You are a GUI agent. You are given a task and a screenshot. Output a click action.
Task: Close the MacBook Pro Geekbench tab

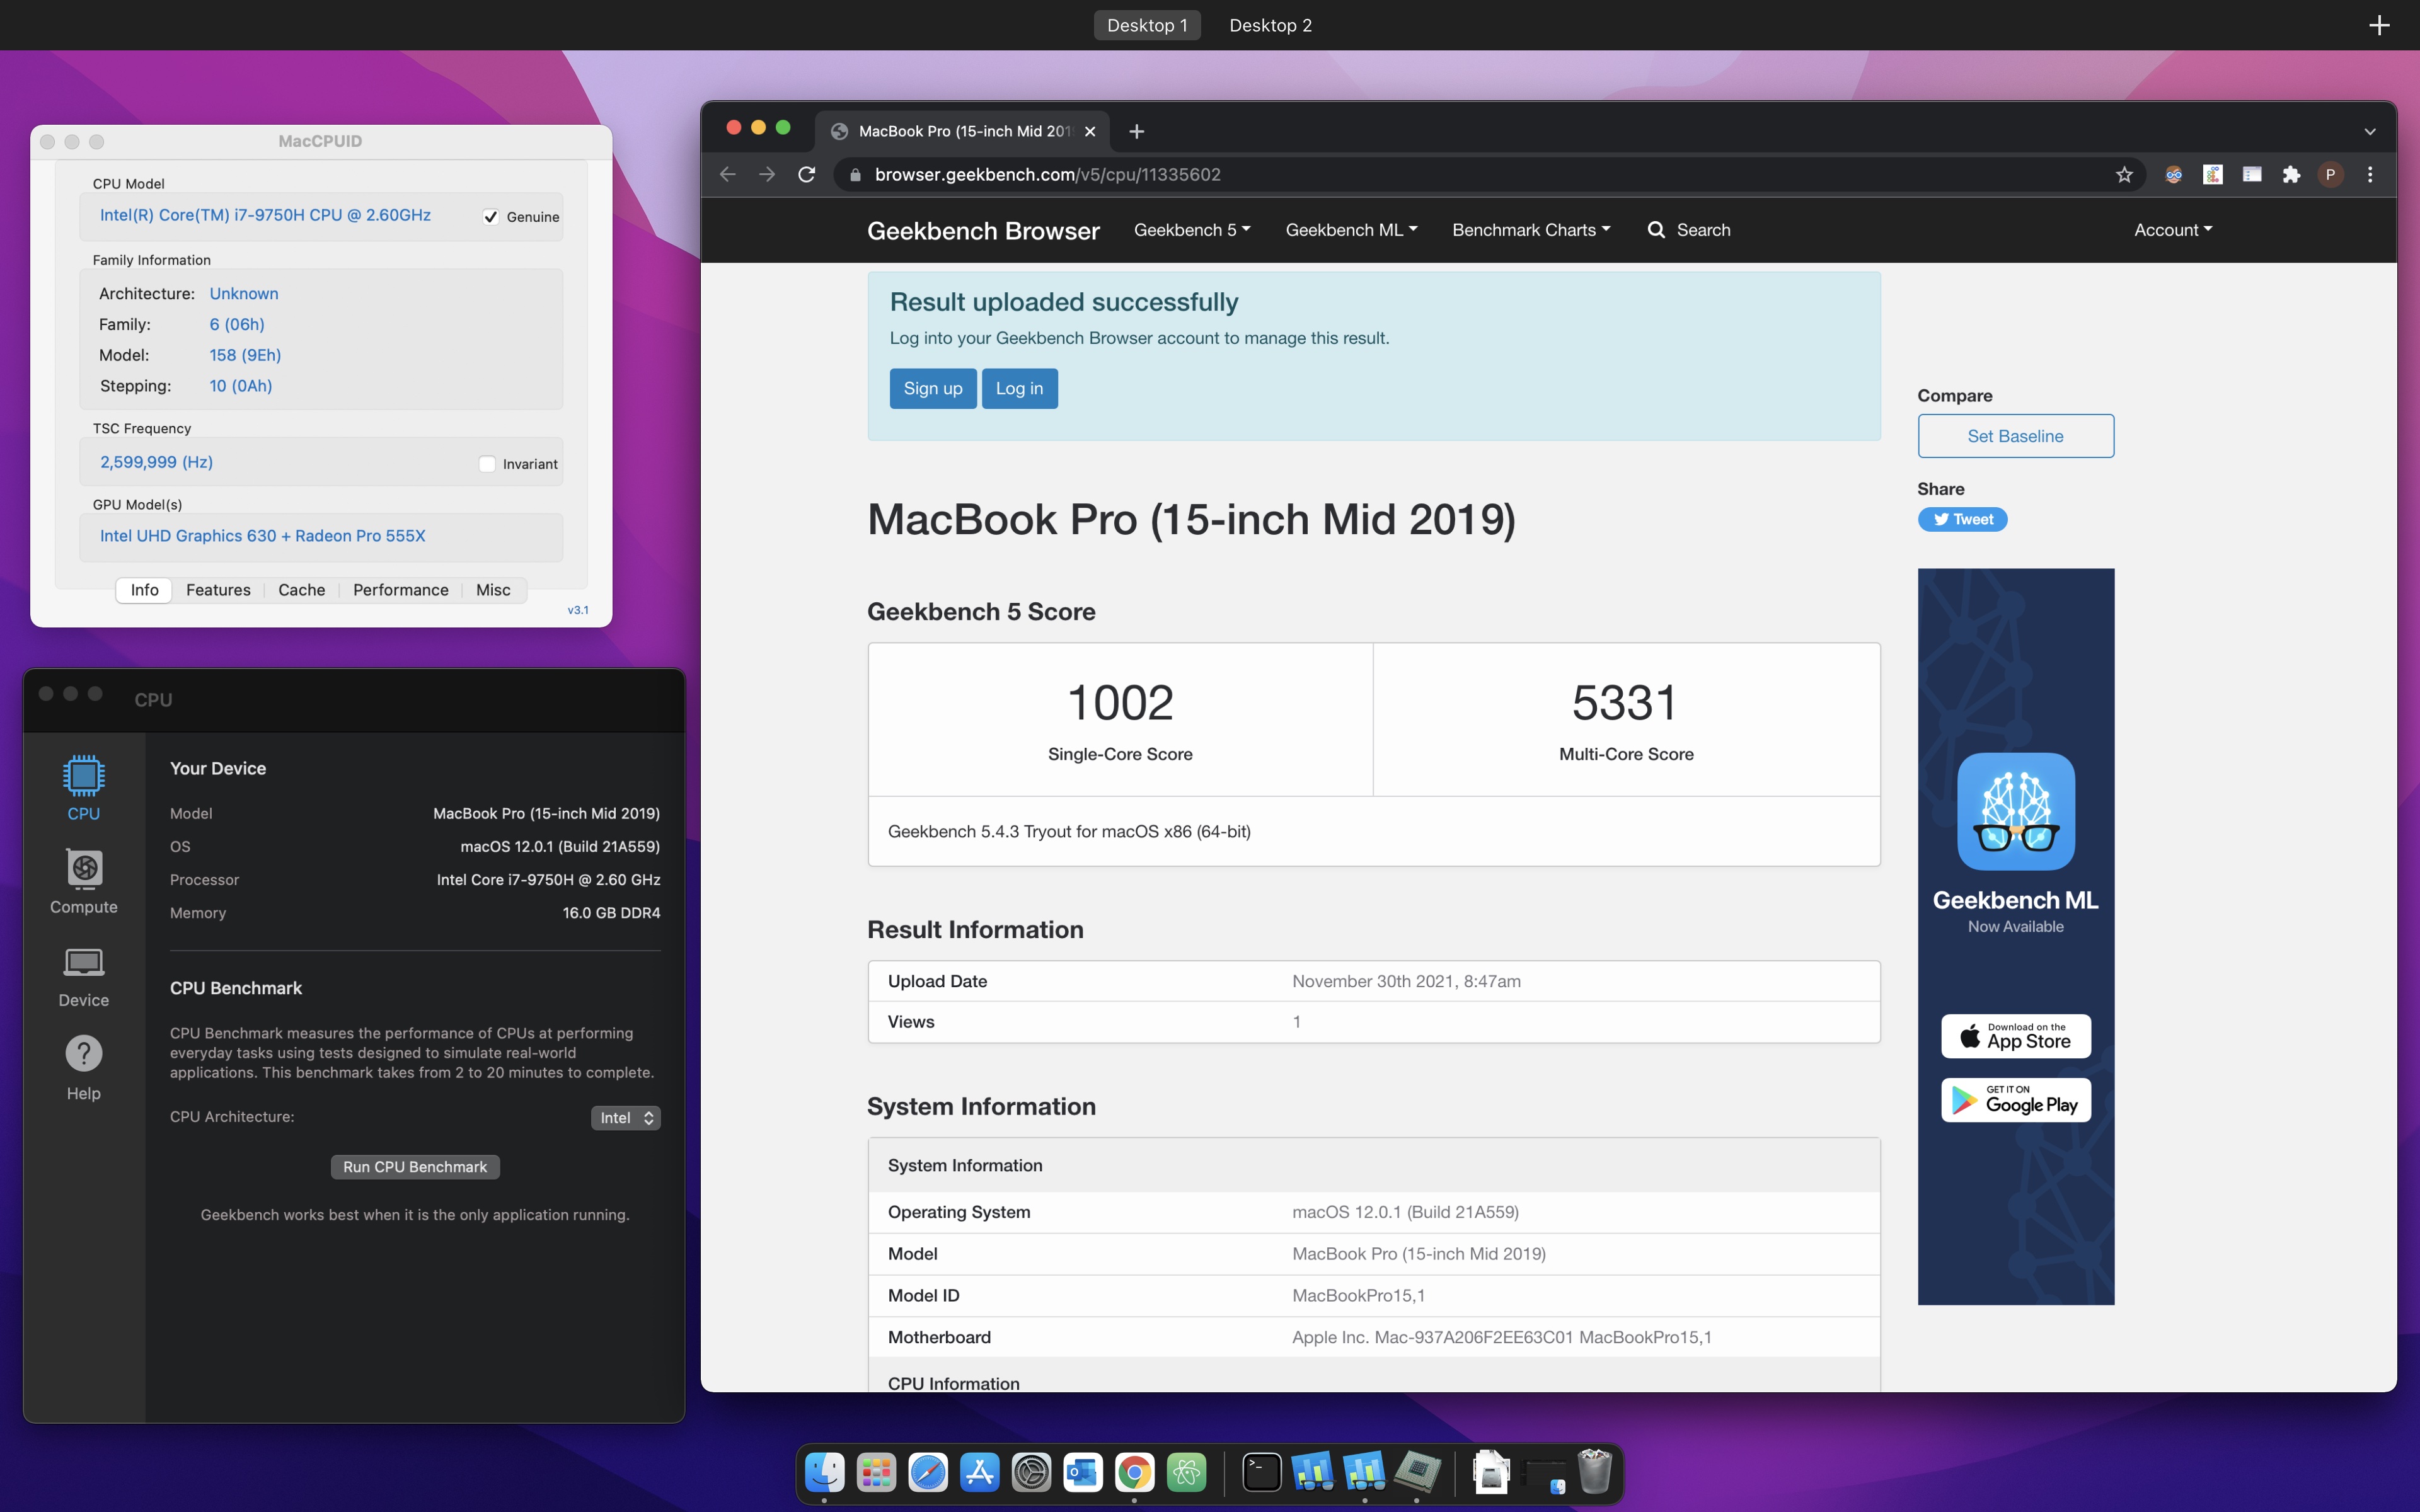[1090, 131]
